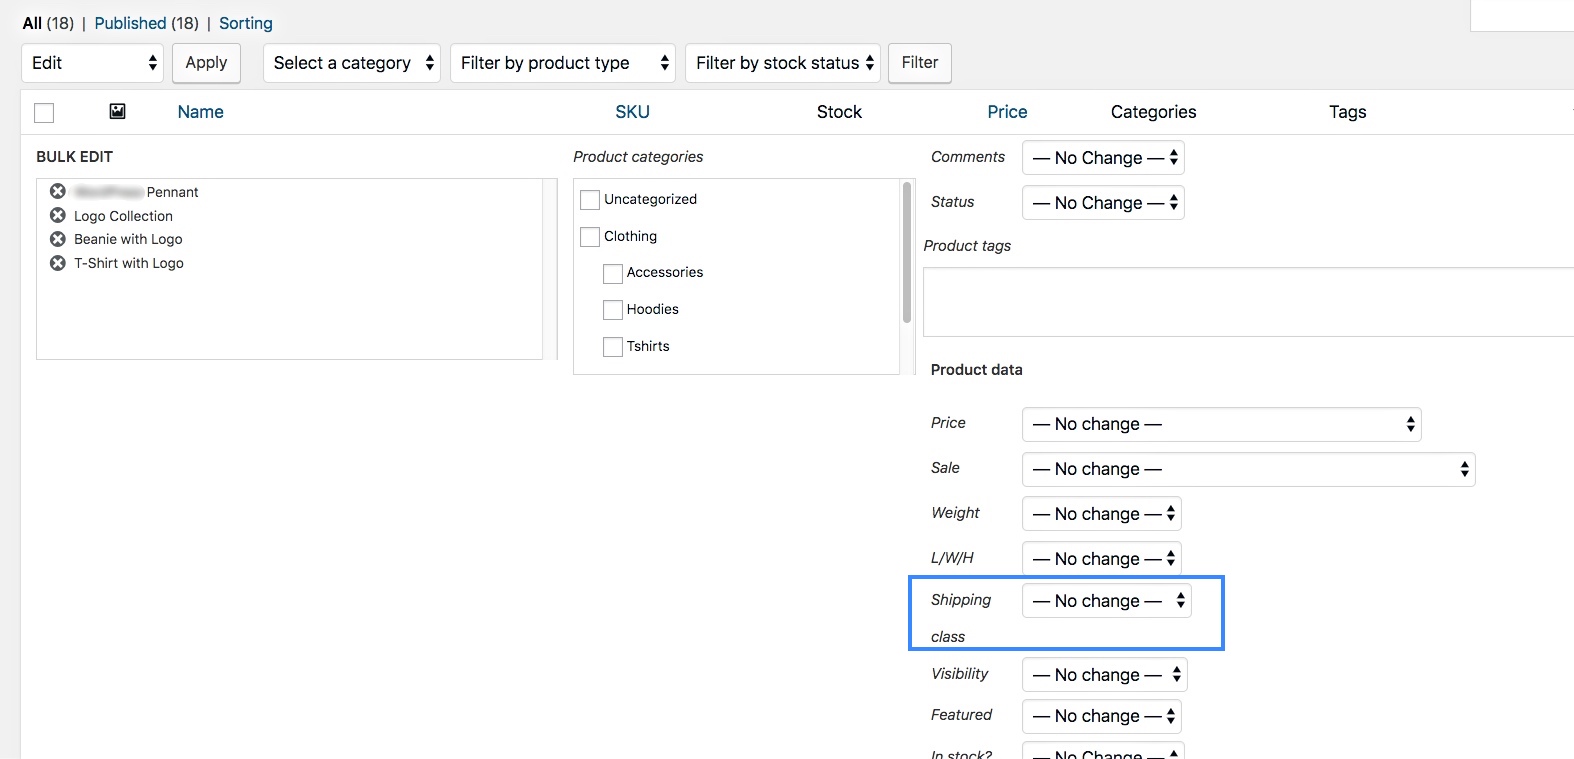Viewport: 1574px width, 759px height.
Task: Click into the Product tags text area
Action: point(1247,302)
